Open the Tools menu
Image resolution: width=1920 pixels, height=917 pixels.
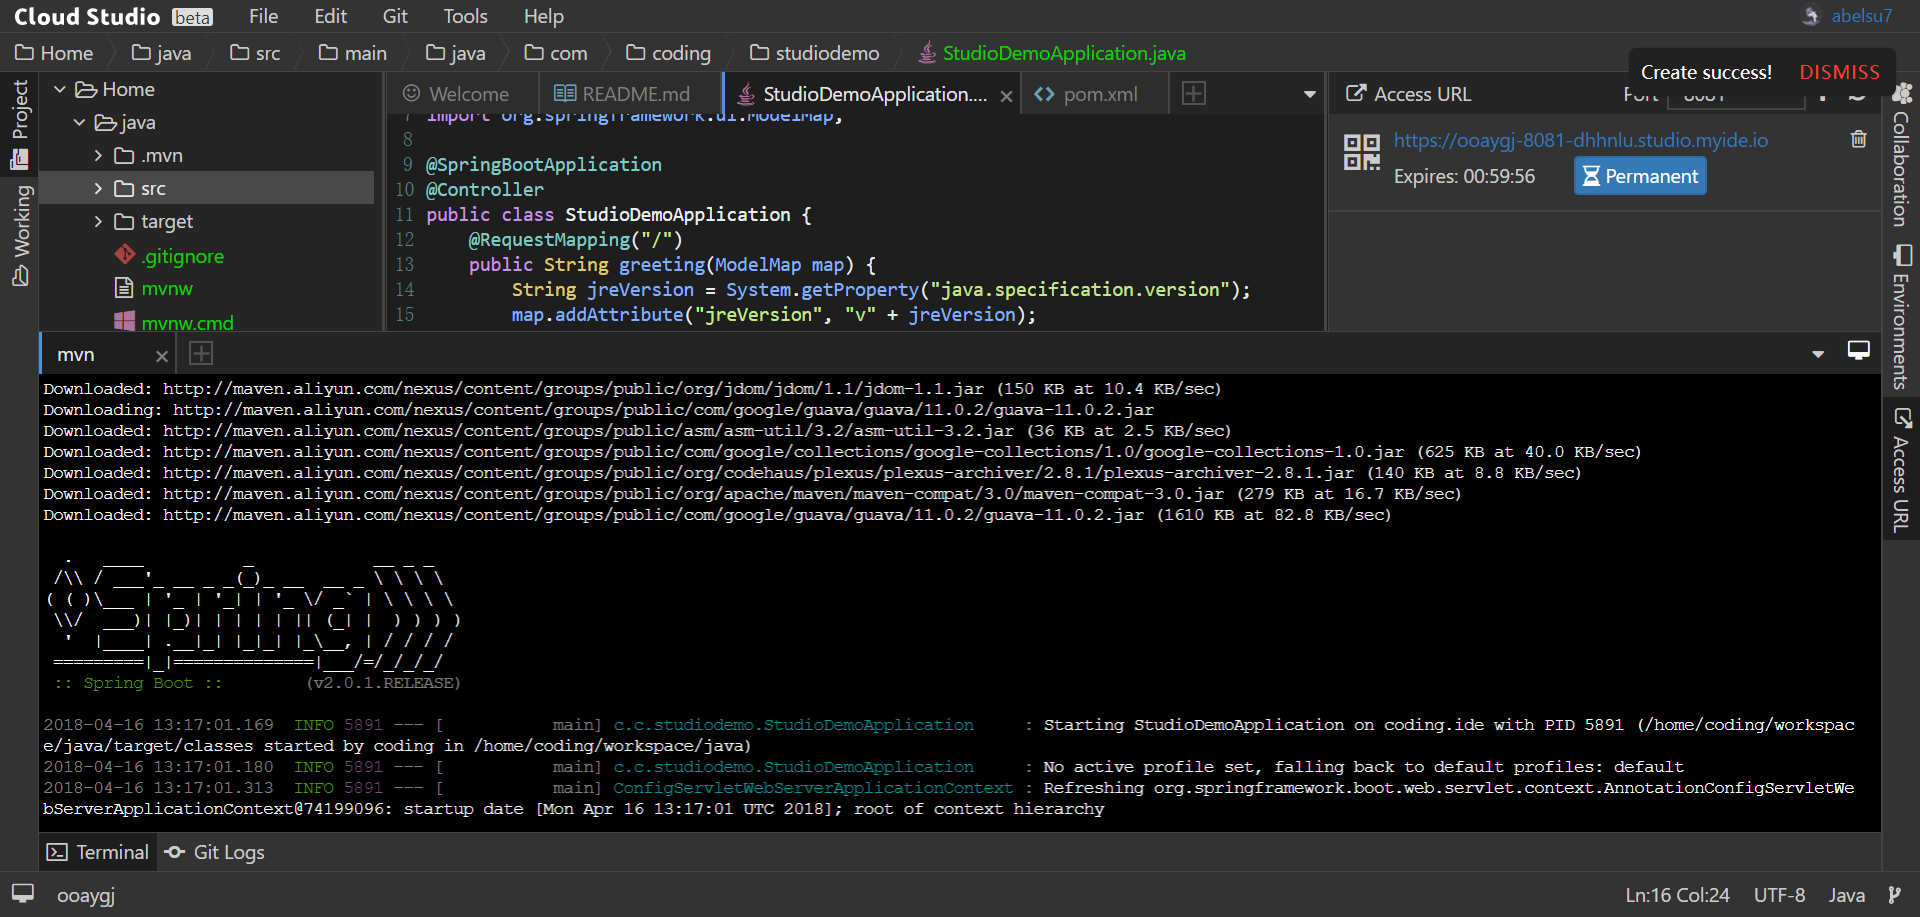tap(465, 16)
